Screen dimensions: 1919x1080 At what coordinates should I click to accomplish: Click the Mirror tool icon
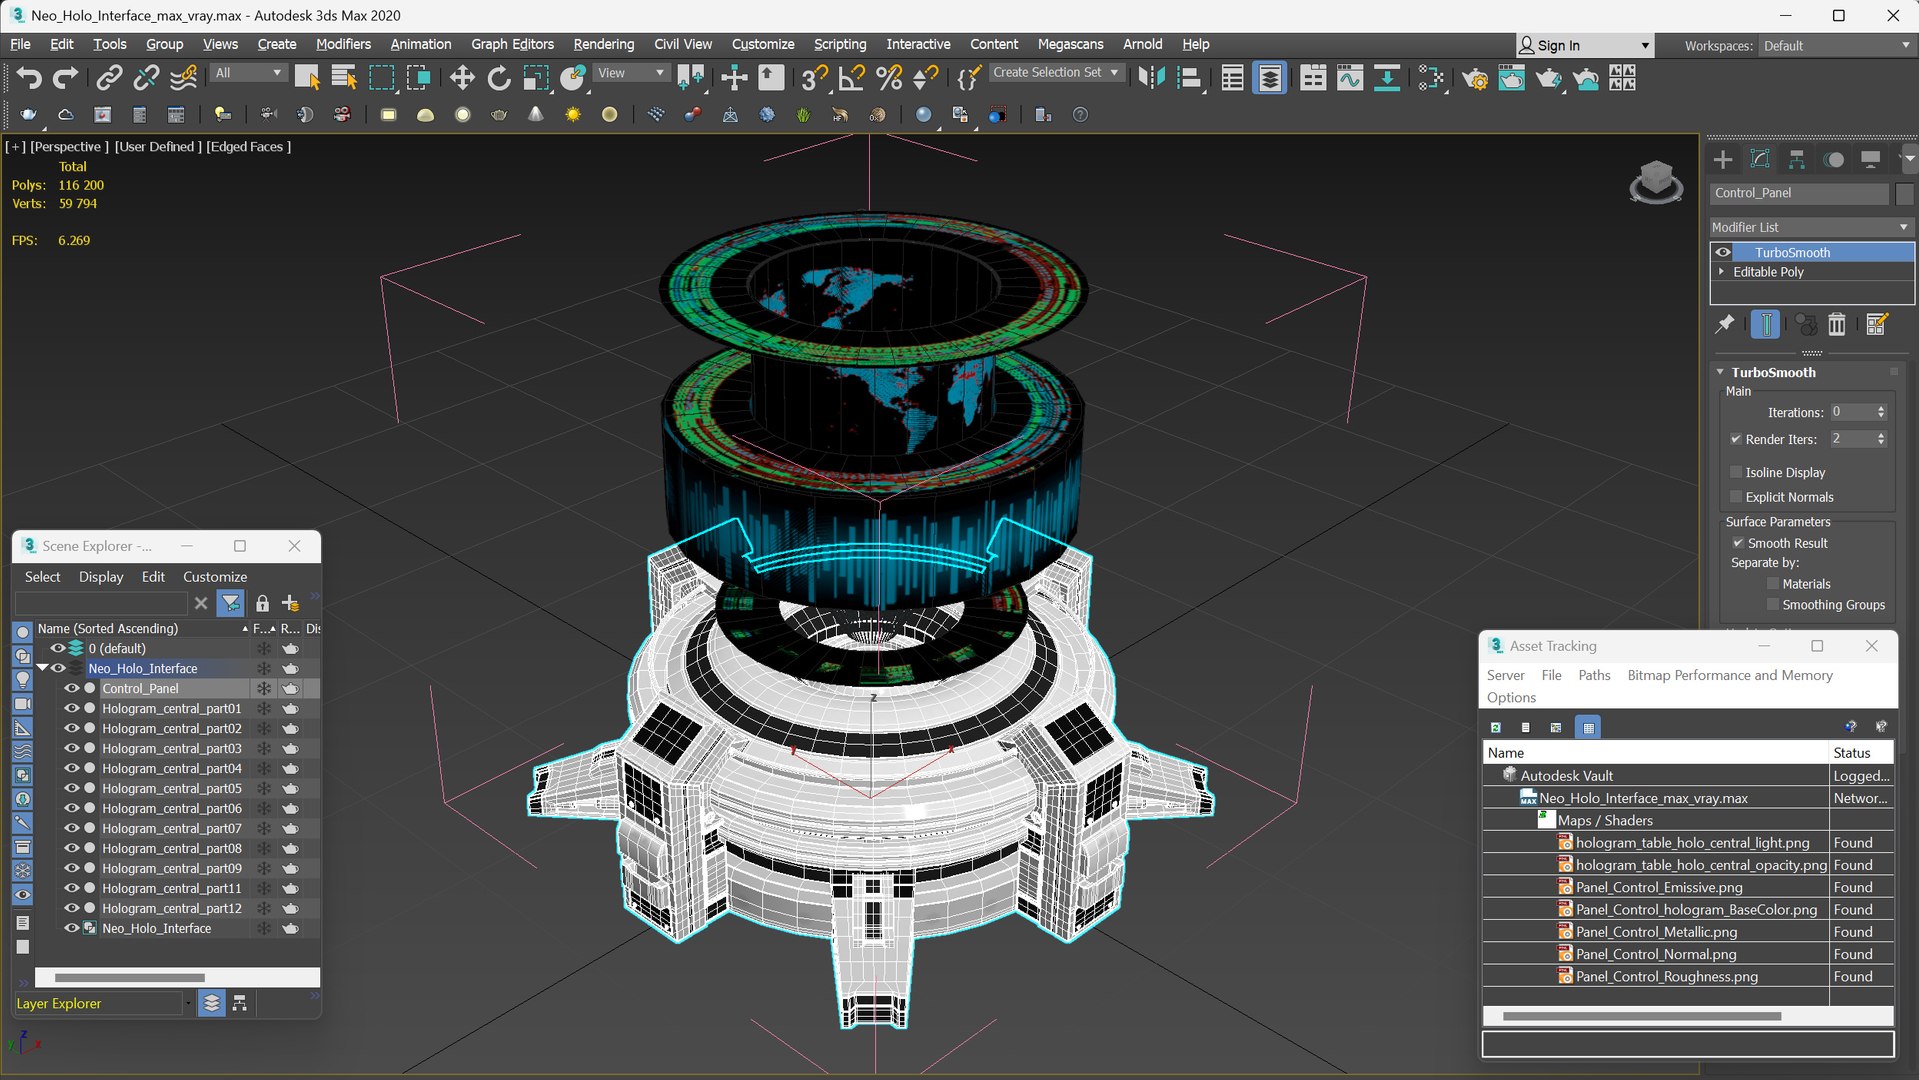(x=1151, y=77)
